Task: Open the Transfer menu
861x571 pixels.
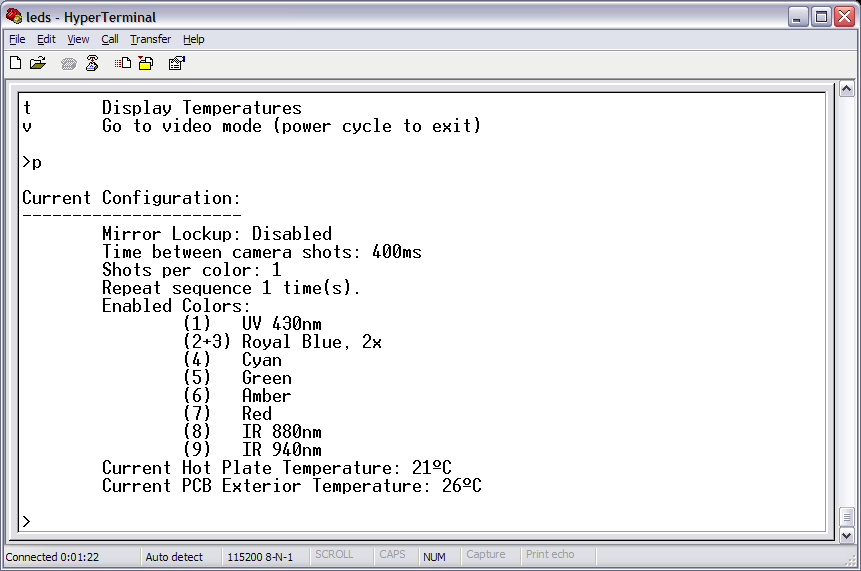Action: (x=150, y=39)
